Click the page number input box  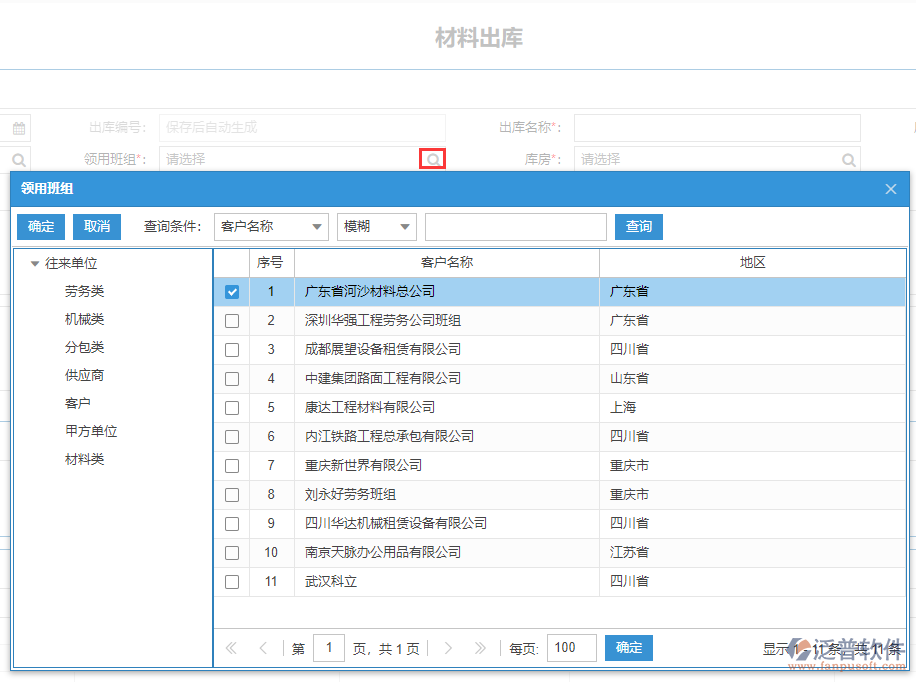pos(329,648)
